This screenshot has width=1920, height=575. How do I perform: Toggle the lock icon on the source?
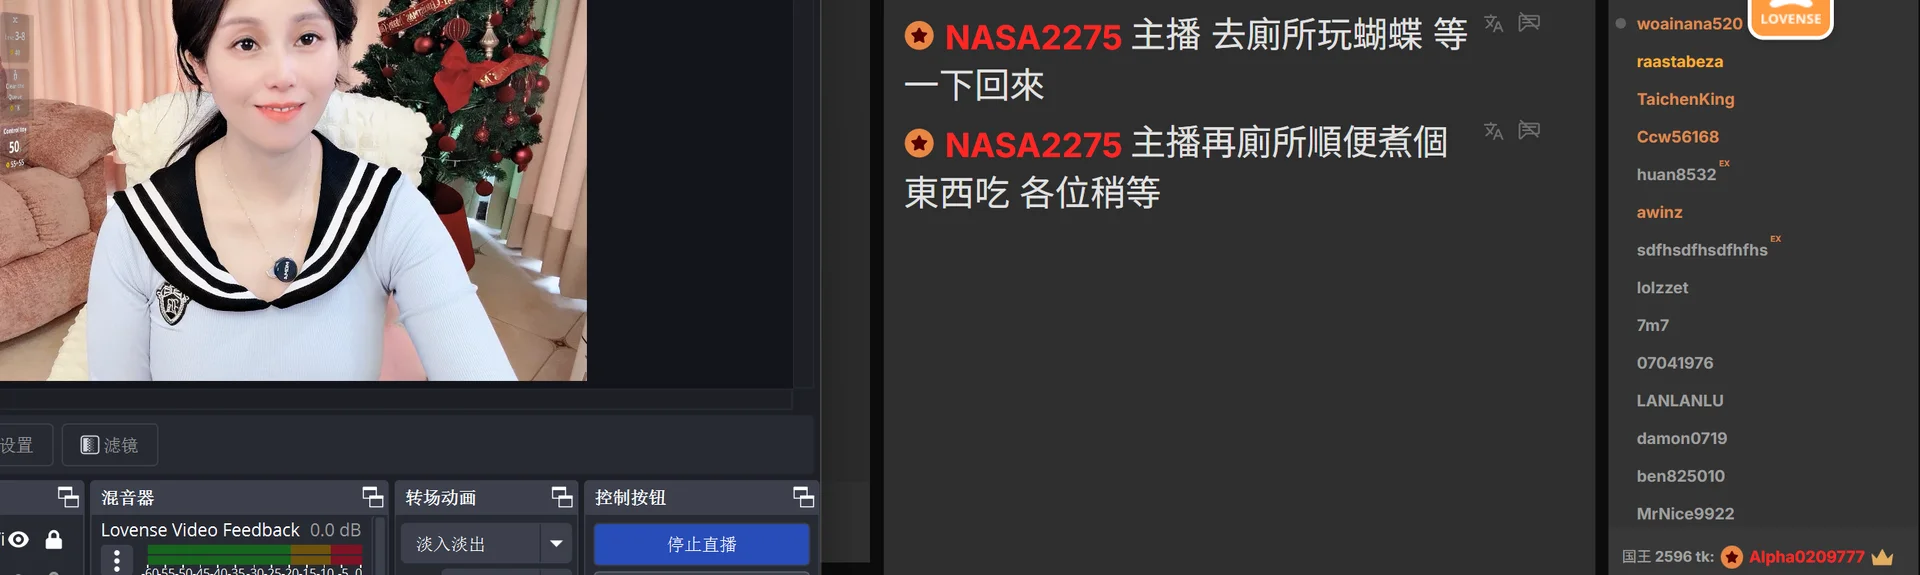point(54,539)
